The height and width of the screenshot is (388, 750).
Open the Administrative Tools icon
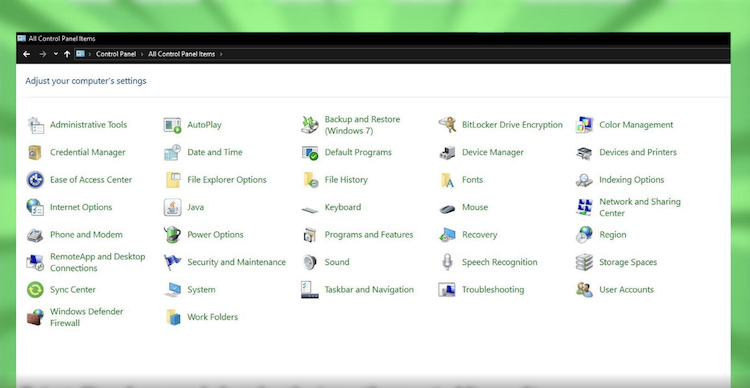point(35,125)
